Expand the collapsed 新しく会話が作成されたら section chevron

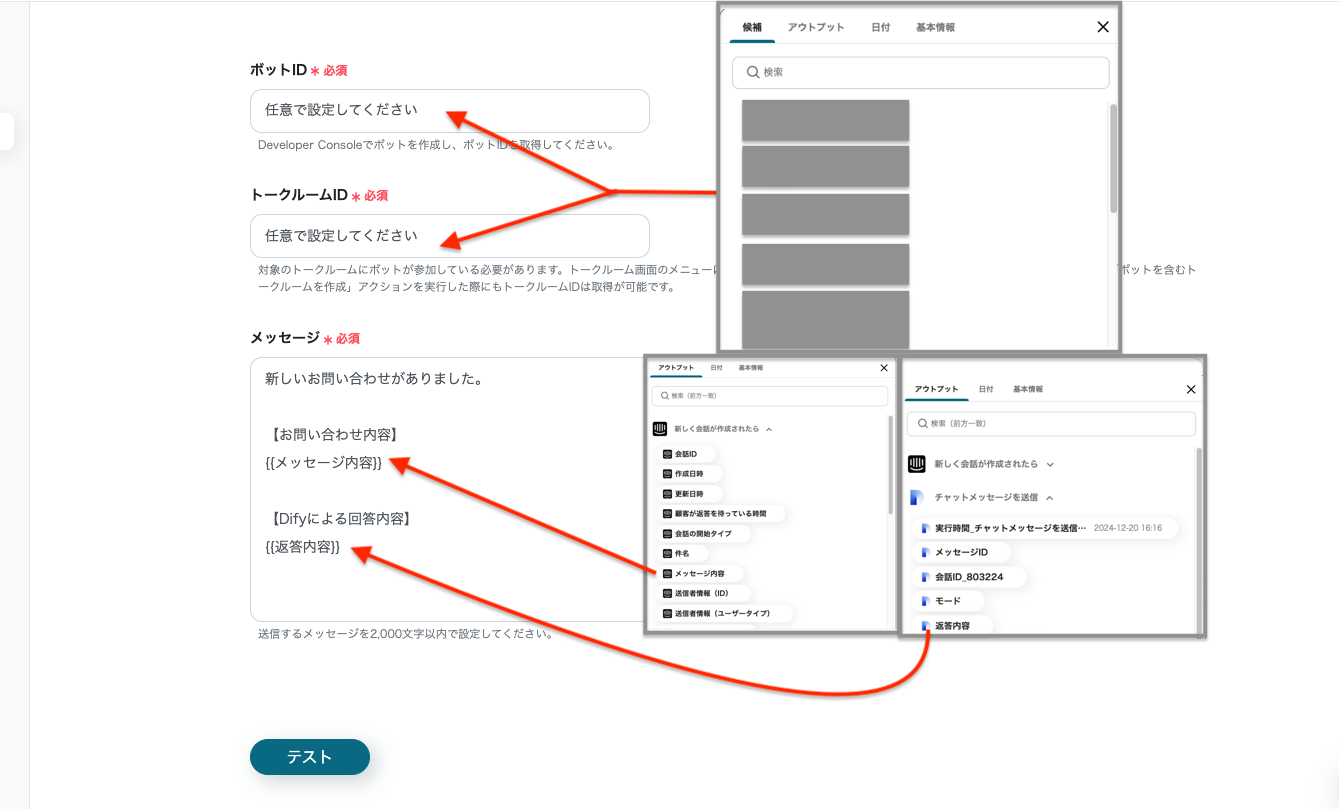(x=1050, y=464)
